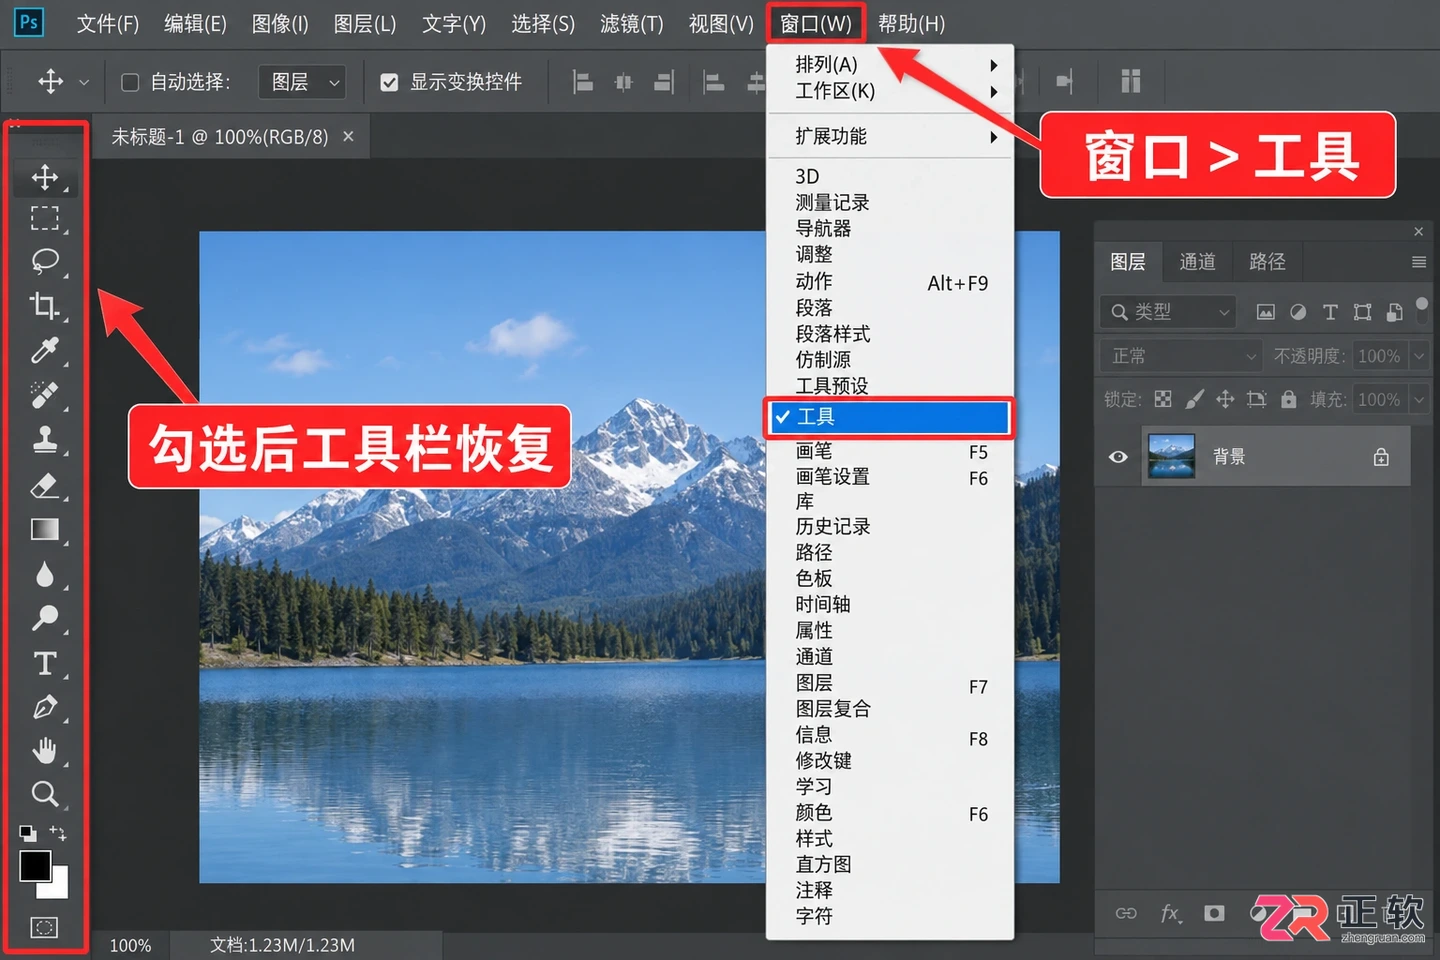Click align right edges icon in options bar
The width and height of the screenshot is (1440, 960).
coord(664,82)
